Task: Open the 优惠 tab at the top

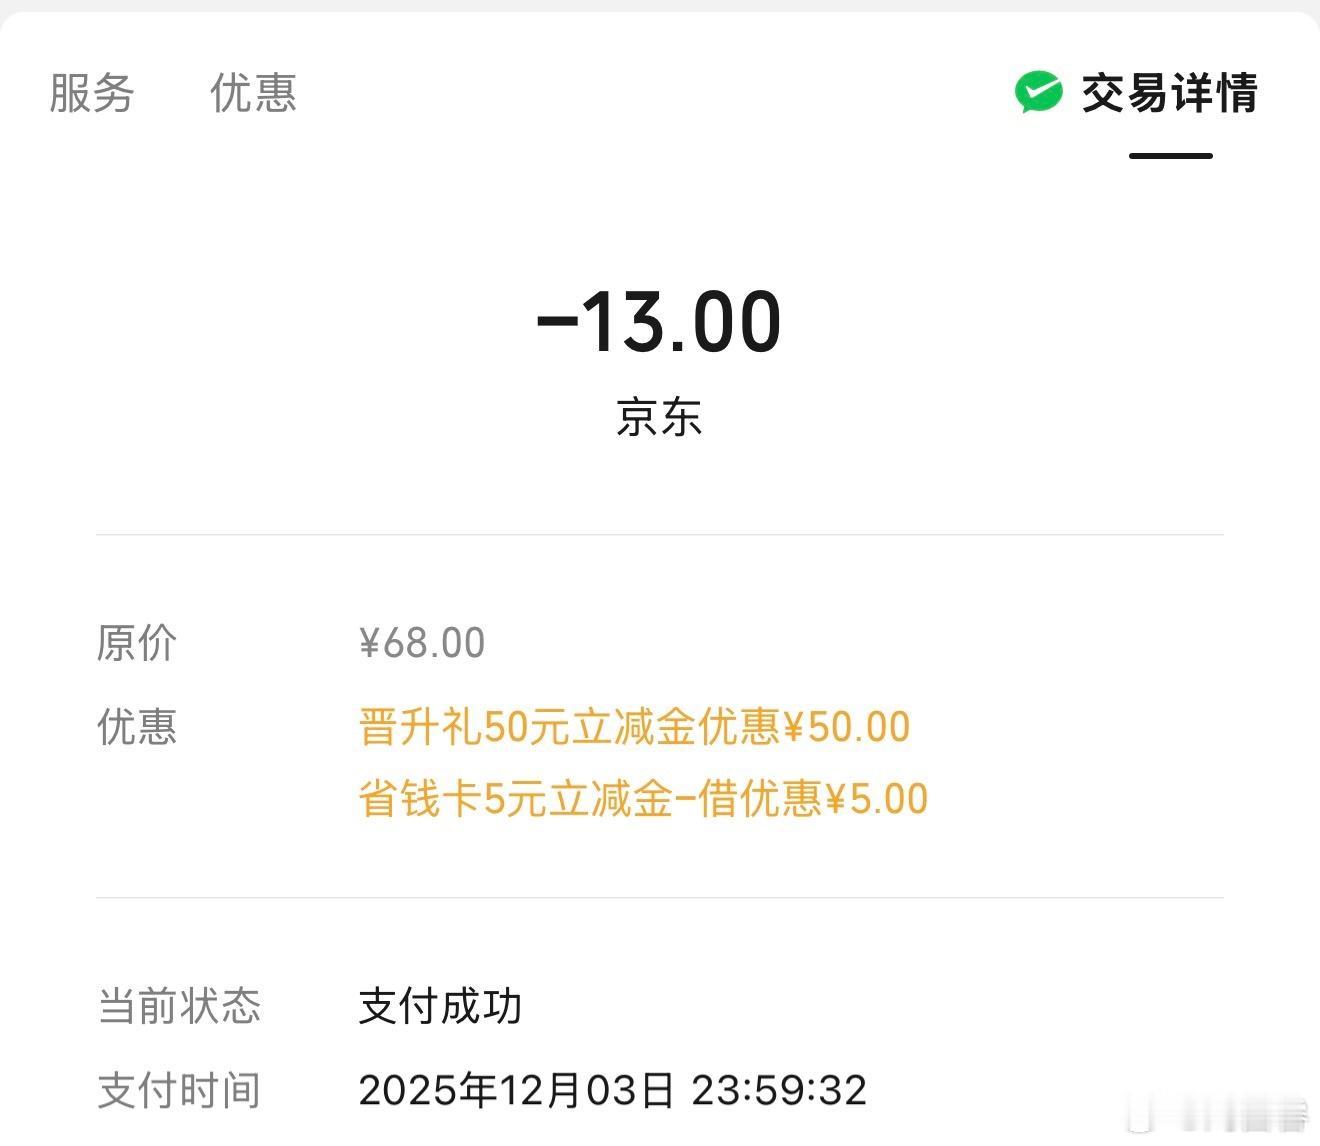Action: pyautogui.click(x=253, y=94)
